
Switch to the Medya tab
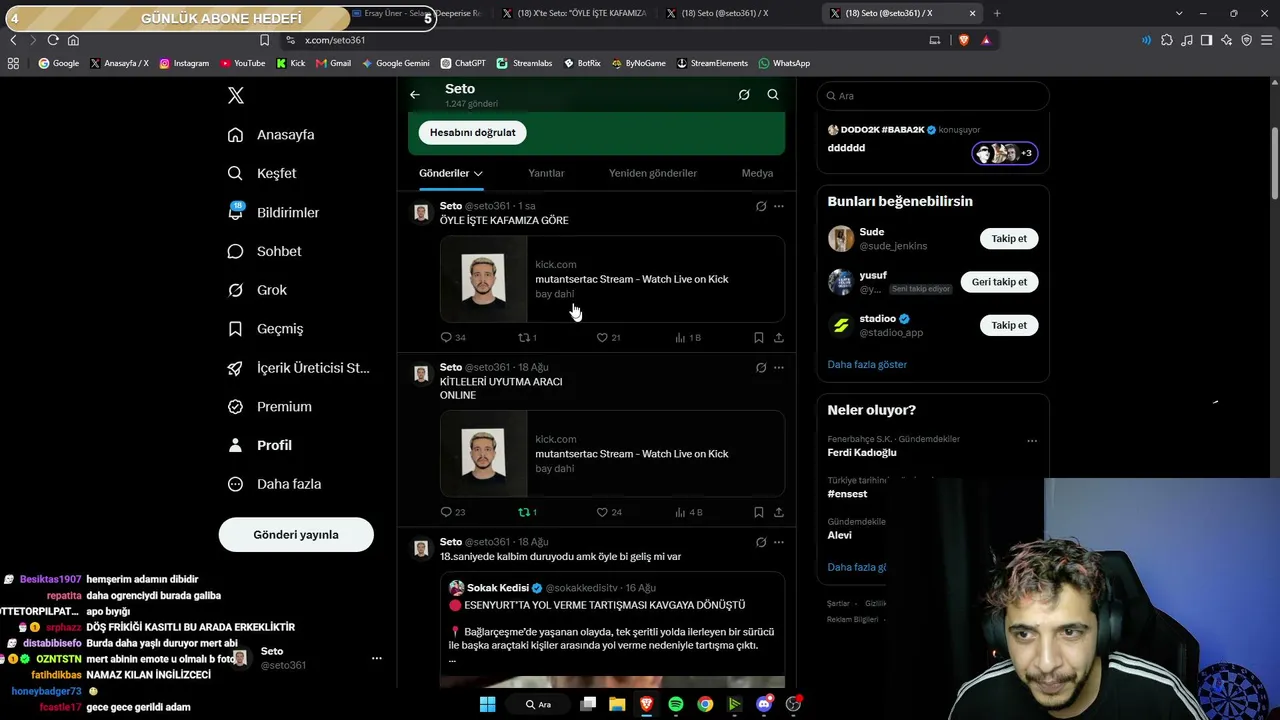pyautogui.click(x=757, y=173)
